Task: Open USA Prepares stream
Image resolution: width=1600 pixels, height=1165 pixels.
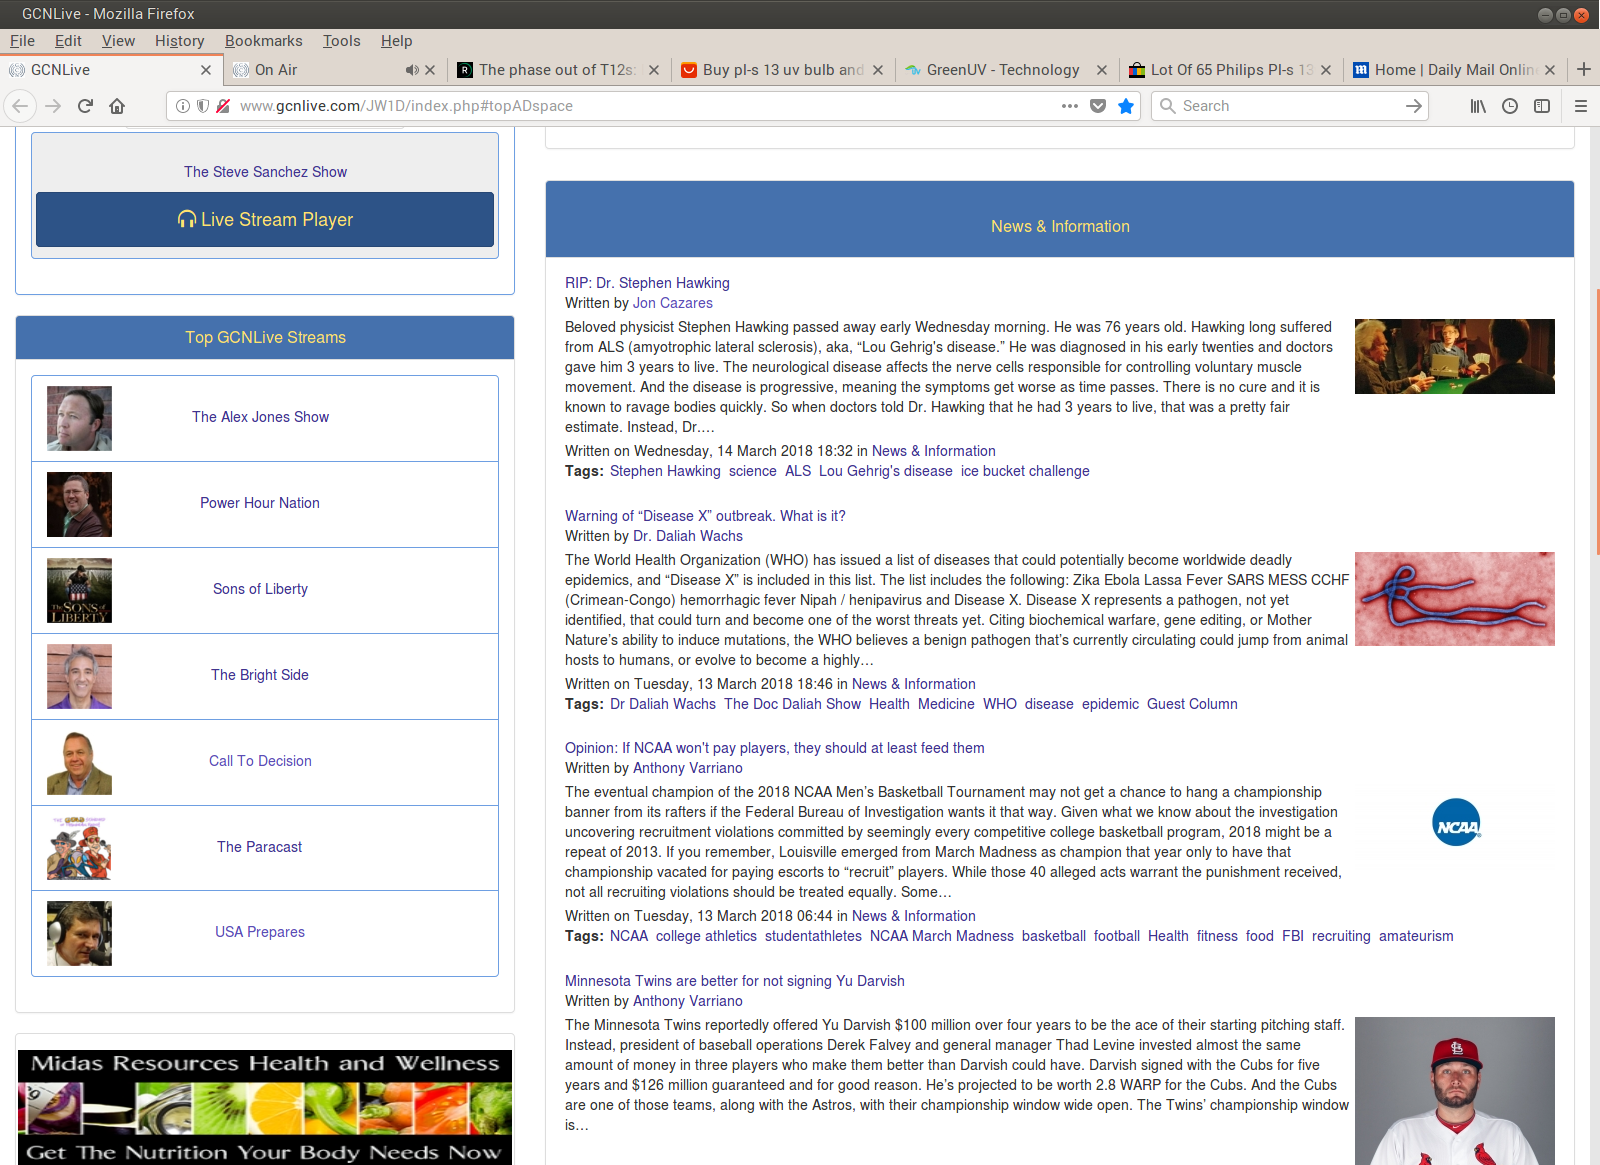Action: [x=260, y=932]
